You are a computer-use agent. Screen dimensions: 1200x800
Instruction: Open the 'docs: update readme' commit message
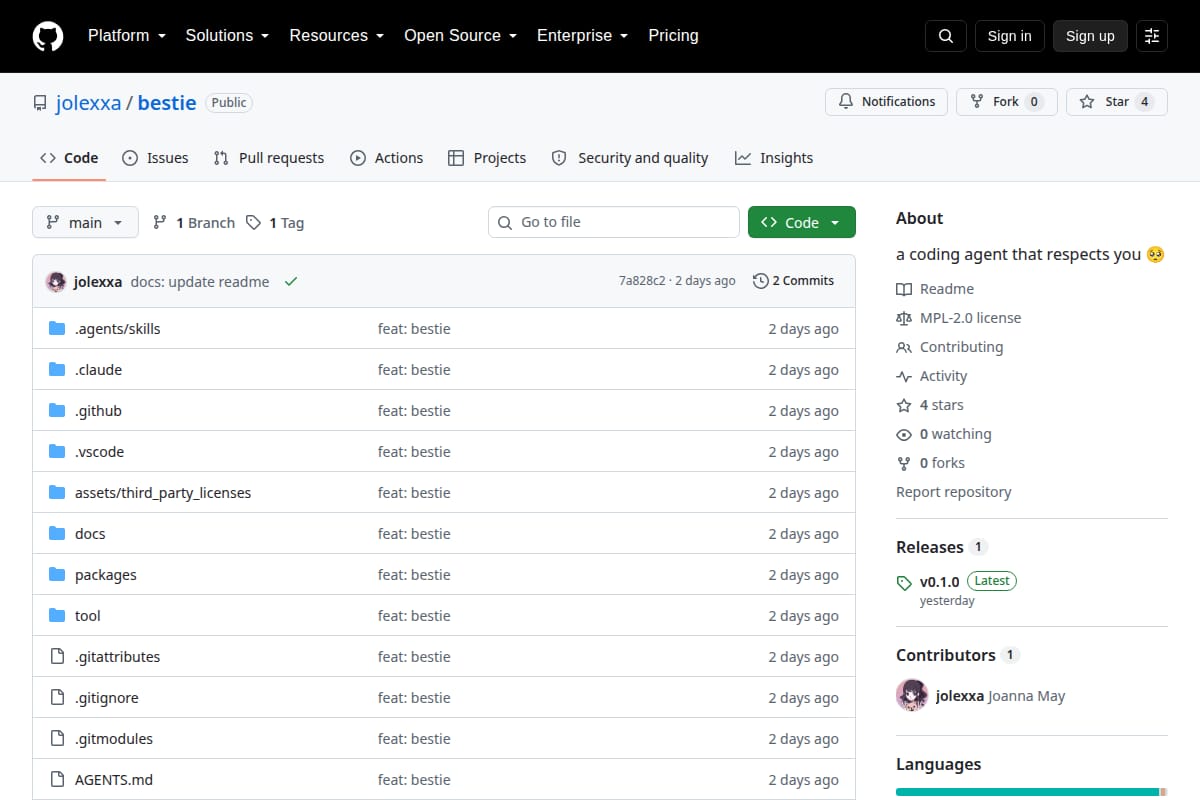click(200, 282)
